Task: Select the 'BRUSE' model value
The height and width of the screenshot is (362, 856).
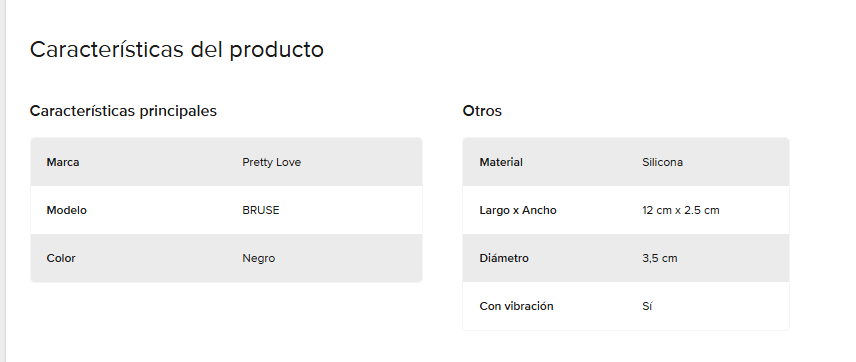Action: pyautogui.click(x=260, y=210)
